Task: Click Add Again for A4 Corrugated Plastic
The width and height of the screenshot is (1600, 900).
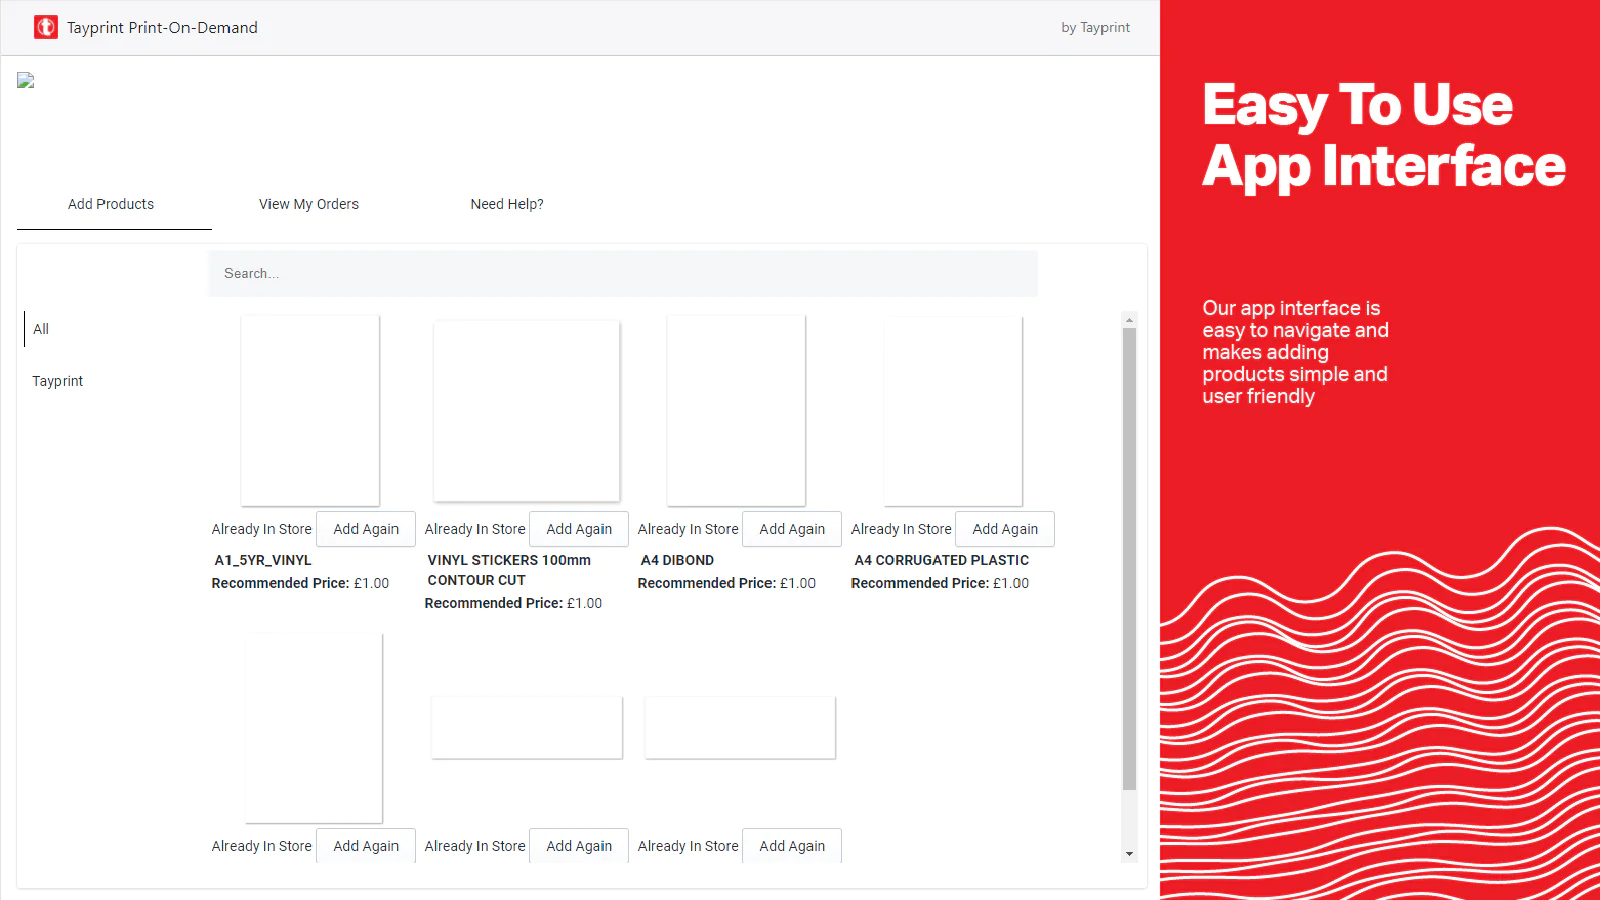Action: coord(1005,529)
